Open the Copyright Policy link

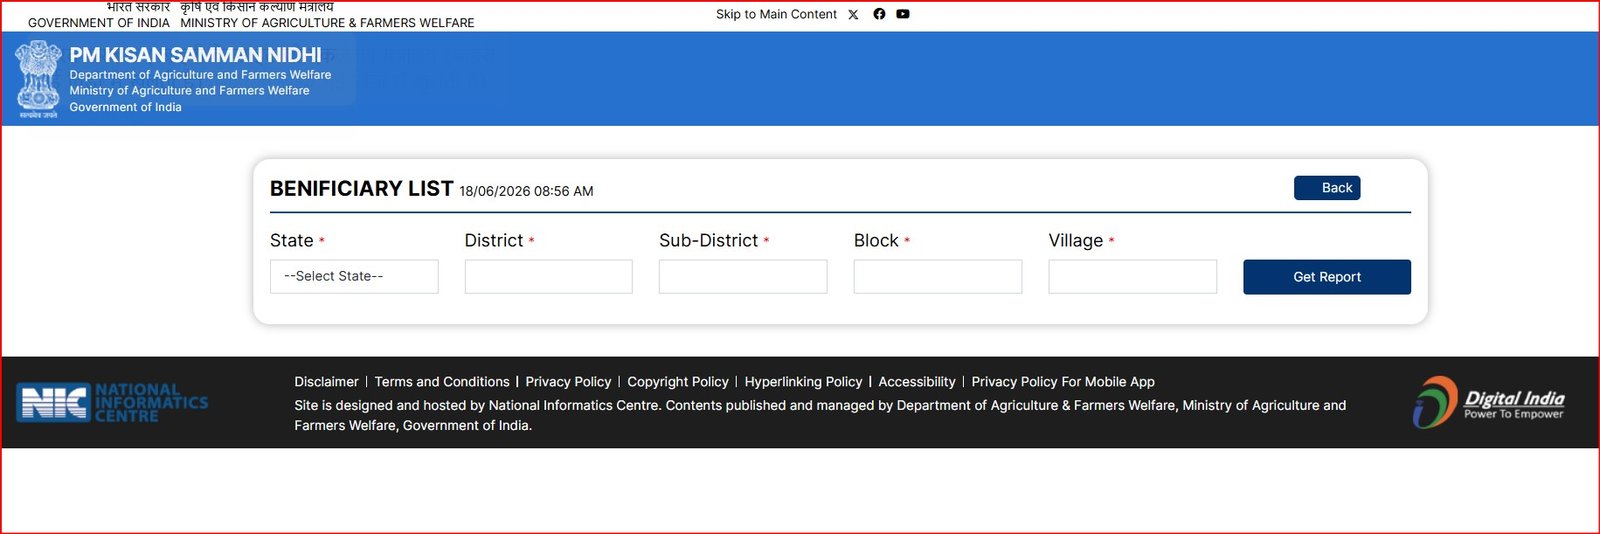(x=678, y=382)
